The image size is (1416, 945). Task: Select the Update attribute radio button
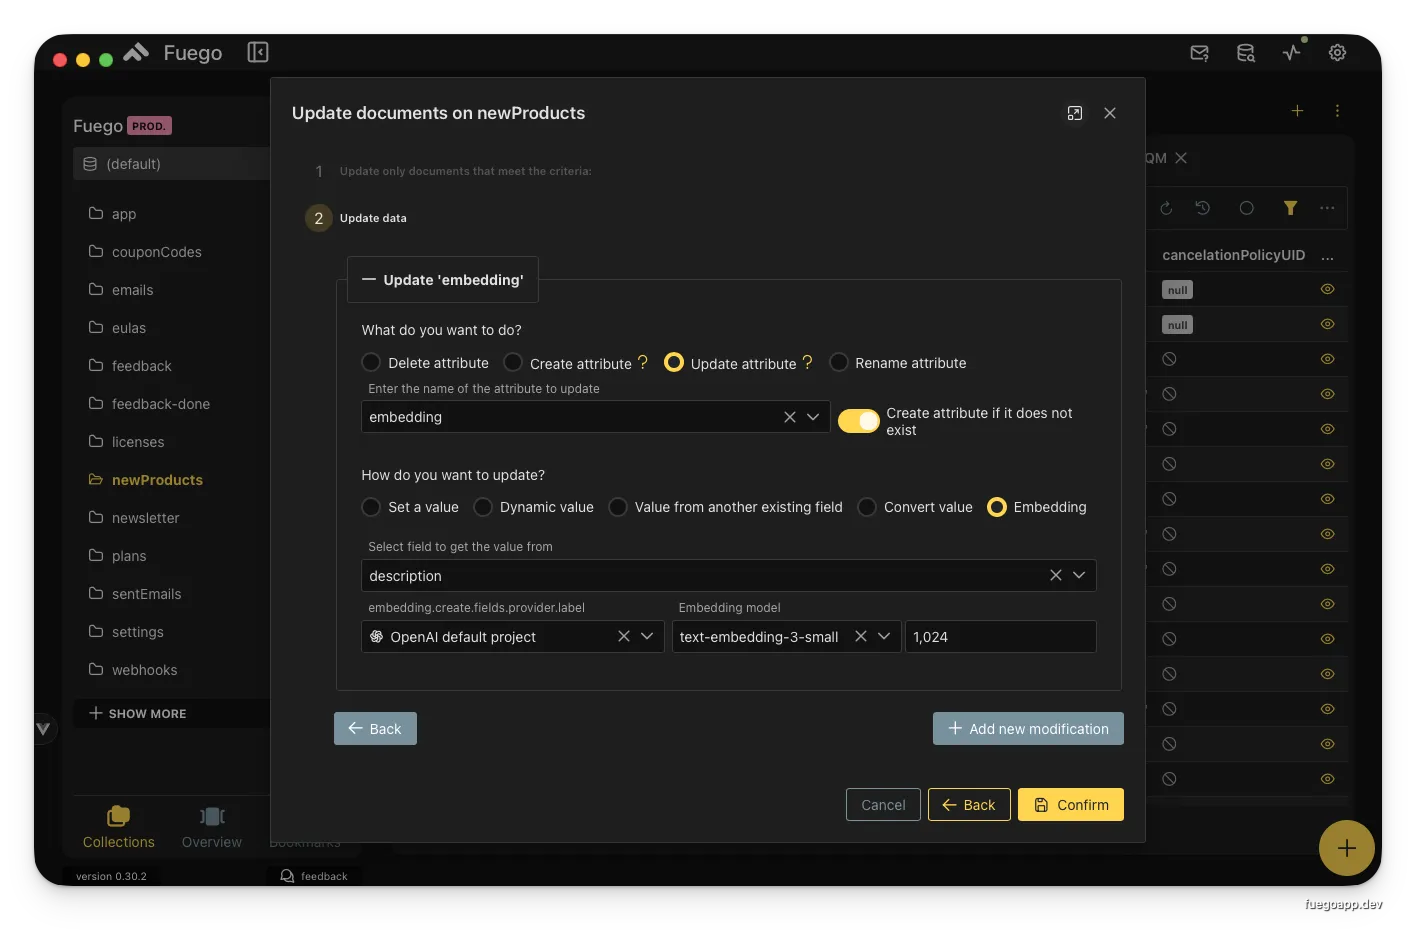673,362
